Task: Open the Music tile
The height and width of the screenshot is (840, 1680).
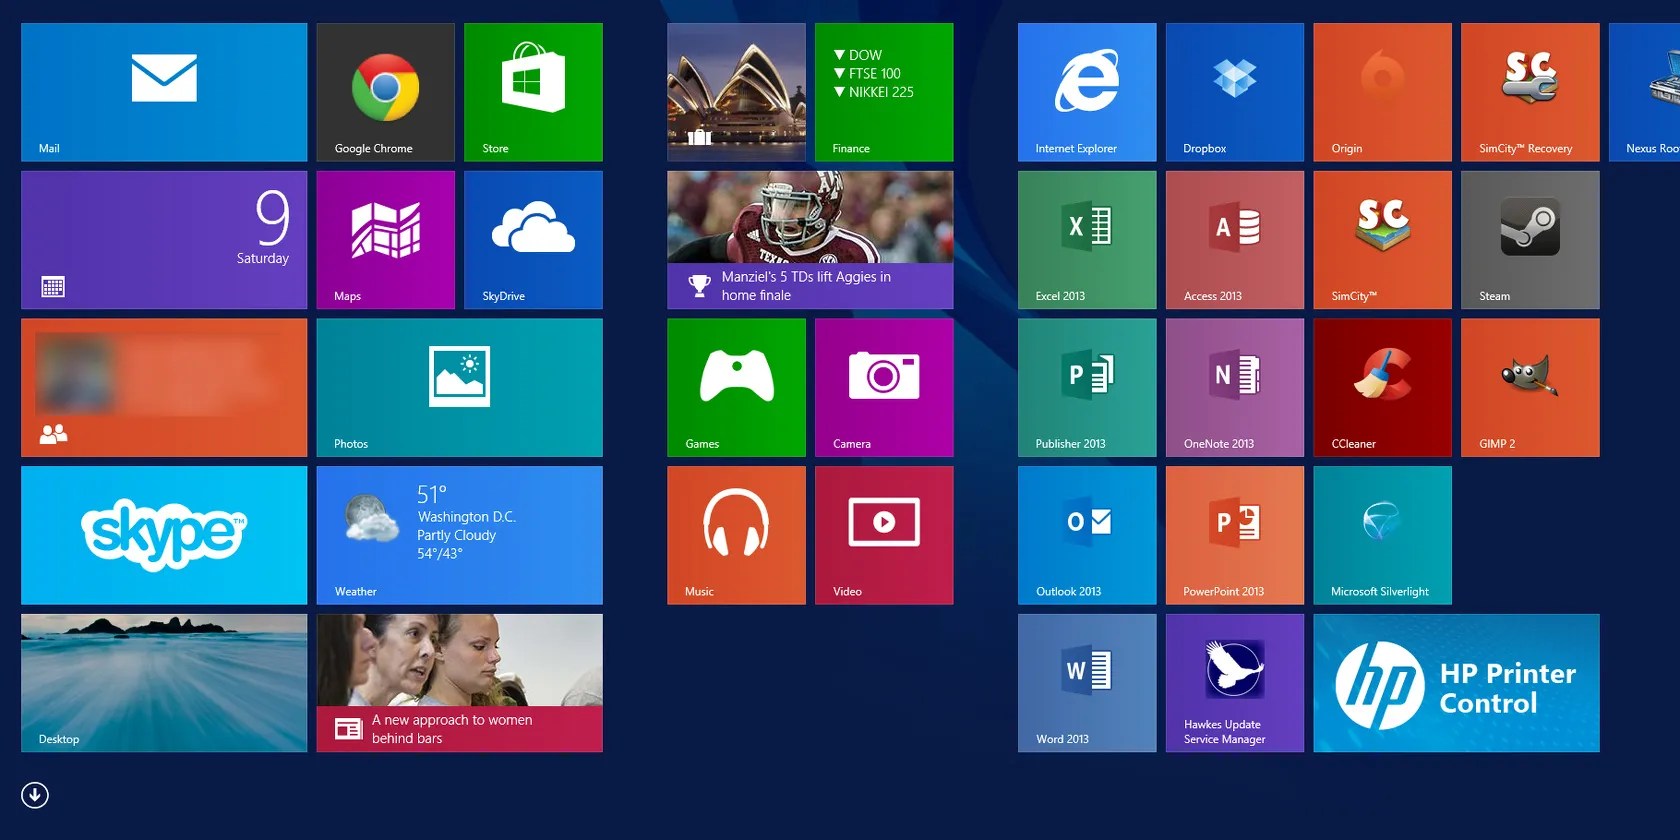Action: [736, 535]
